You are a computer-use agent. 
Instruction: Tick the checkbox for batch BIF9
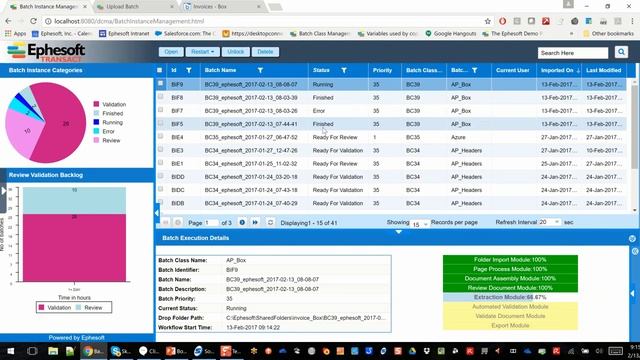pyautogui.click(x=160, y=83)
